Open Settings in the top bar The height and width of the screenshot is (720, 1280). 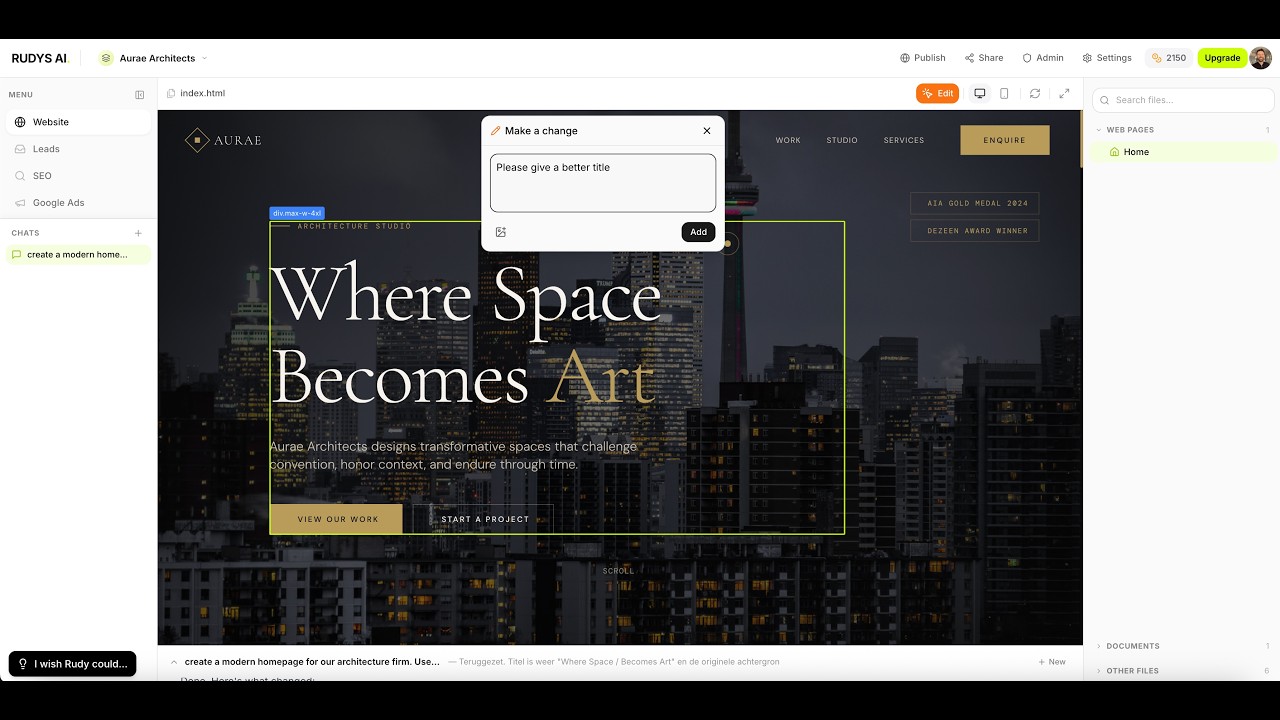(1107, 58)
